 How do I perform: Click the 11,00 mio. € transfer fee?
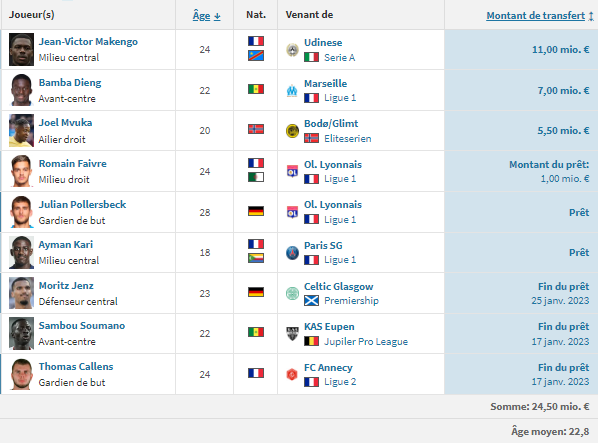point(560,50)
